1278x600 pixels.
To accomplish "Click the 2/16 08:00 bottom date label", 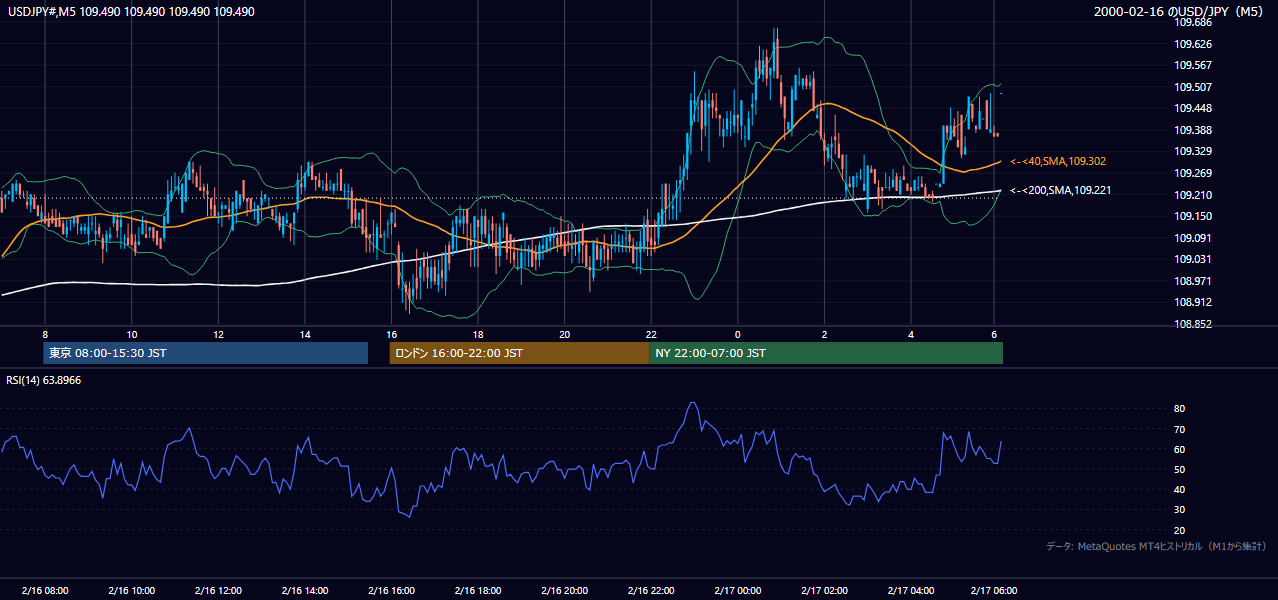I will [45, 590].
